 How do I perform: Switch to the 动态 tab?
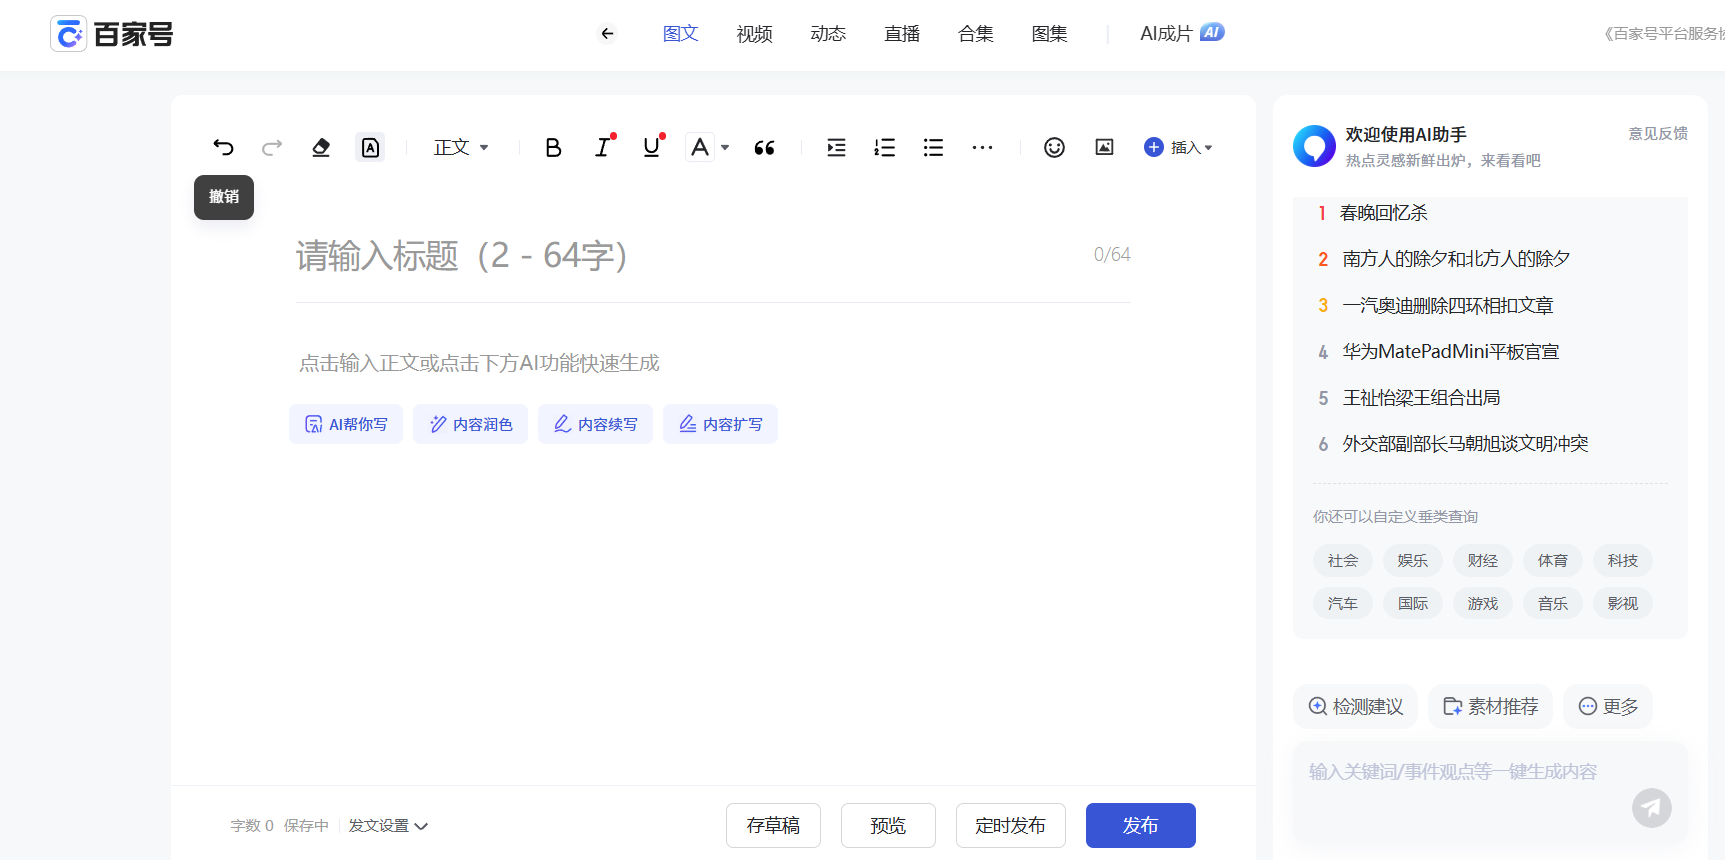[828, 34]
